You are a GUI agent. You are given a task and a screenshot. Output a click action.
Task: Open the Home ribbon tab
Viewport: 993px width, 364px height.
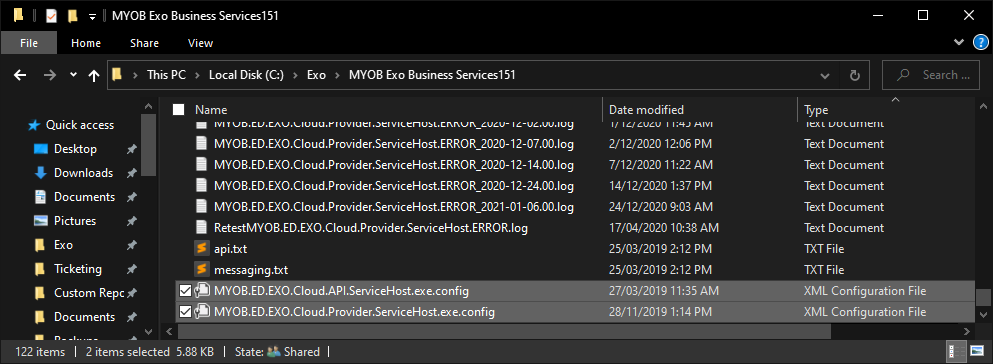[85, 43]
